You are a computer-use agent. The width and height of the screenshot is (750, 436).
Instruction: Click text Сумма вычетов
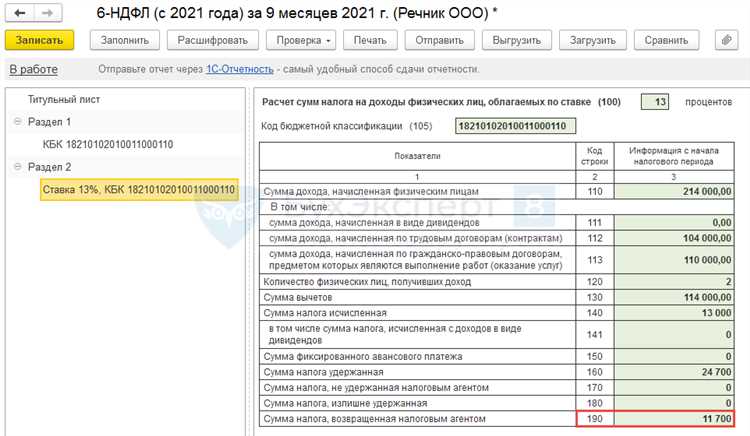coord(298,297)
